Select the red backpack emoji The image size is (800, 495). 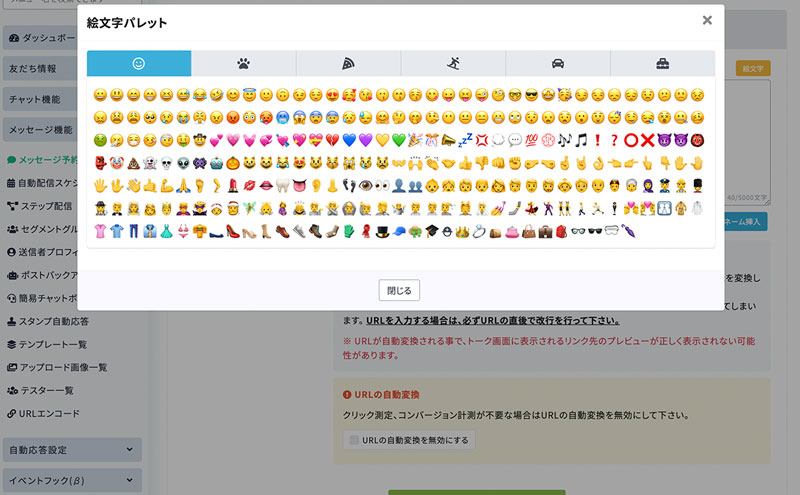coord(561,232)
